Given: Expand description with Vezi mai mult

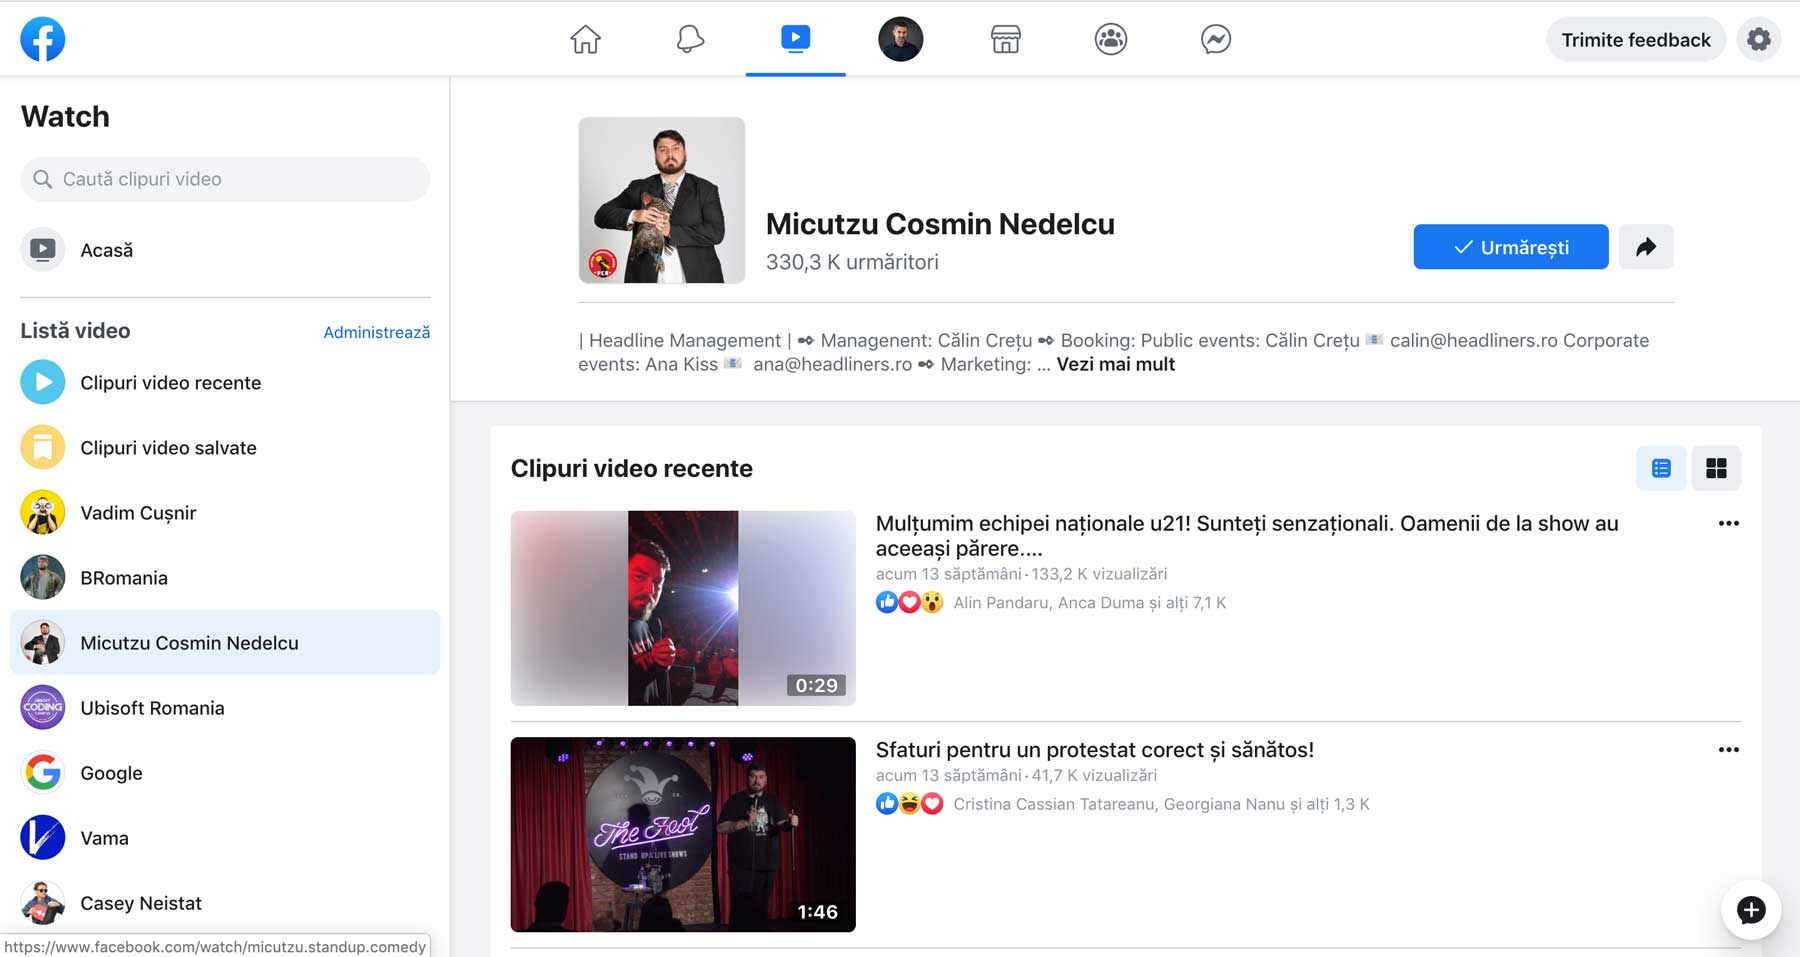Looking at the screenshot, I should pos(1115,365).
